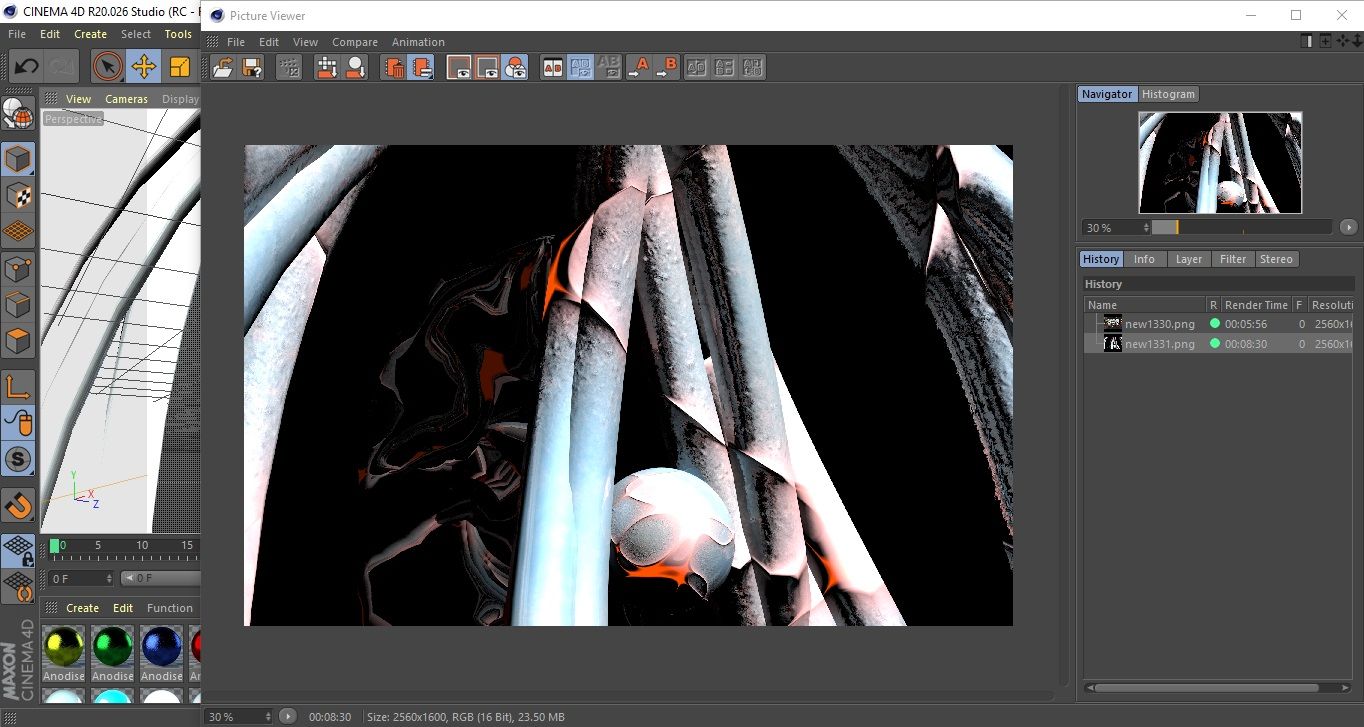Switch to Stereo tab

pyautogui.click(x=1276, y=259)
